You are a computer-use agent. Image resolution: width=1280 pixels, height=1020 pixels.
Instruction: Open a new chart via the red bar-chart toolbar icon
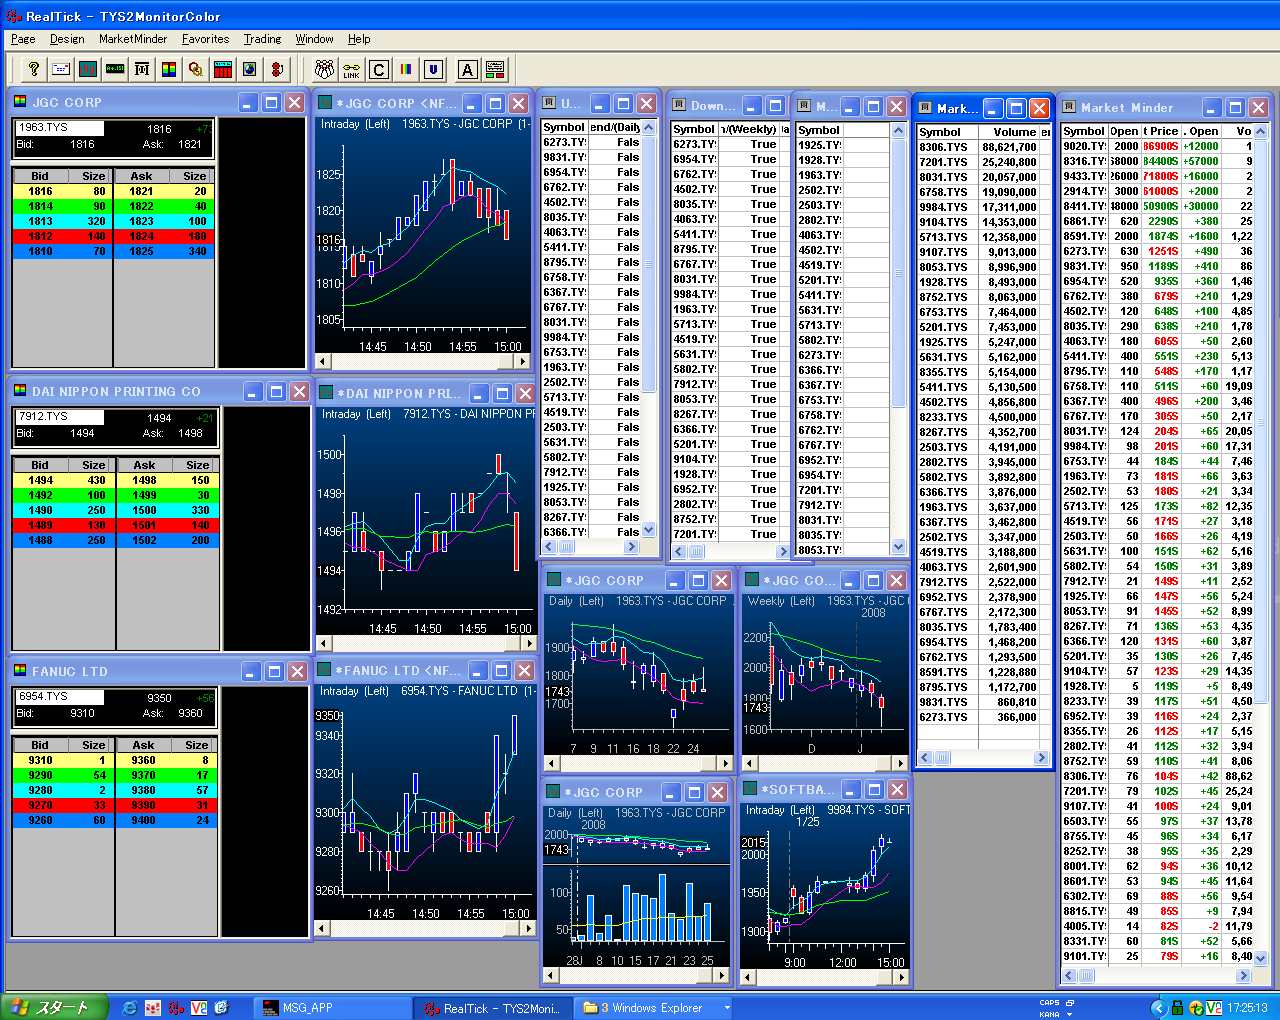click(88, 69)
